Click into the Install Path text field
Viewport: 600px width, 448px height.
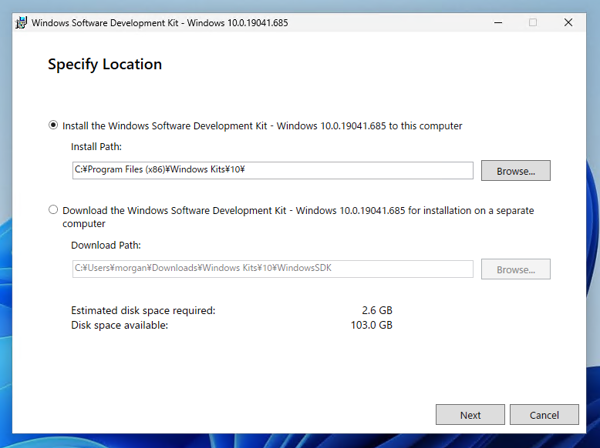(x=272, y=170)
